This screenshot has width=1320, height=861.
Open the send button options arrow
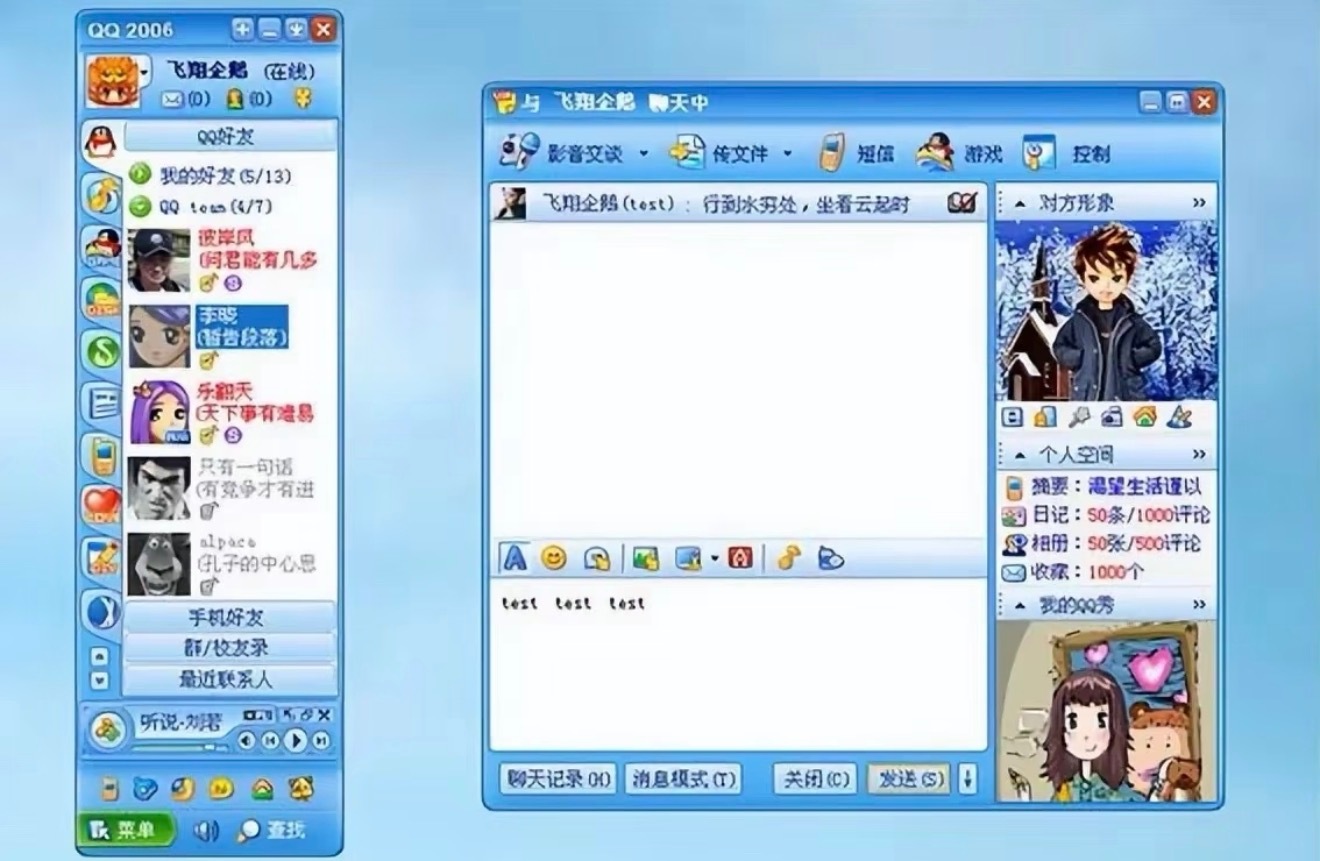click(967, 779)
